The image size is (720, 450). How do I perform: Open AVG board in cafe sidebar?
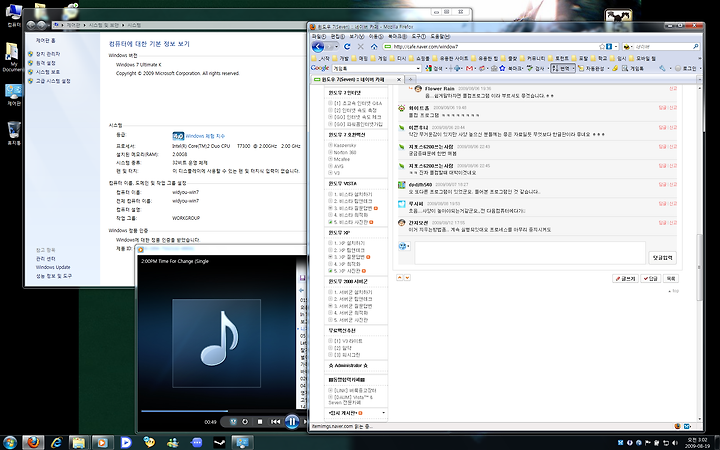338,166
